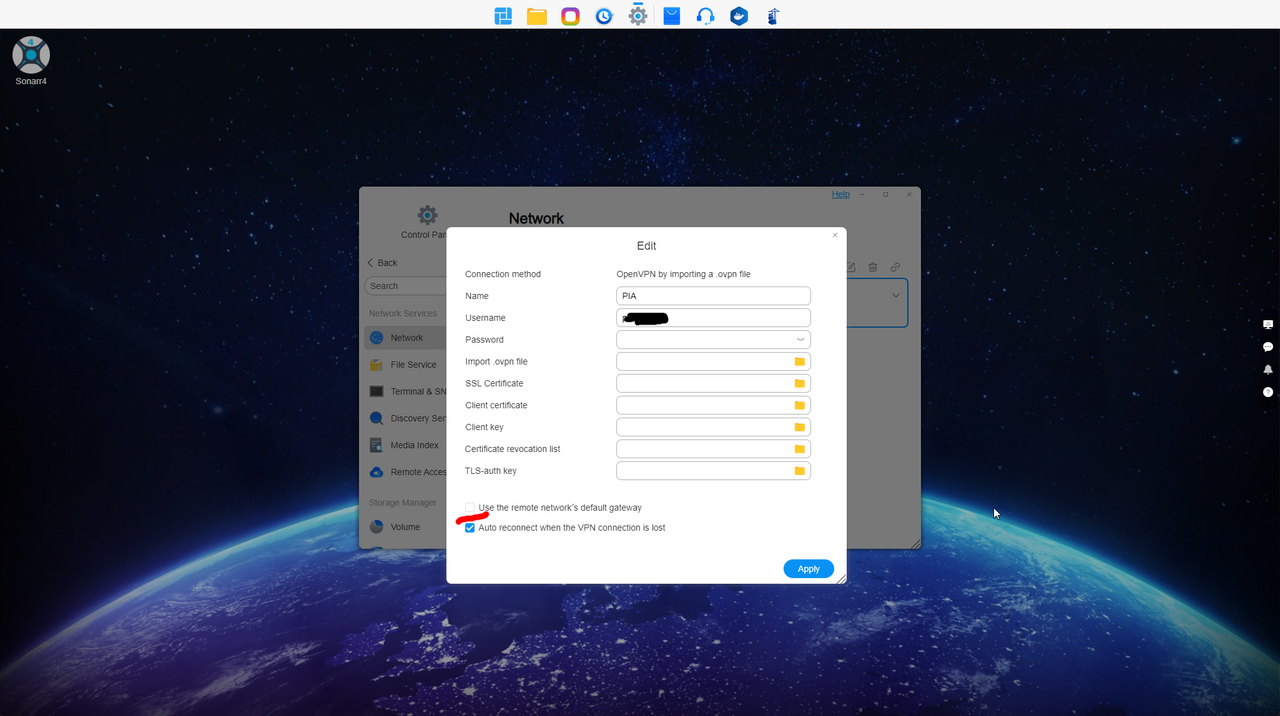Click the SSL Certificate input field
Screen dimensions: 1280x716
click(x=713, y=384)
